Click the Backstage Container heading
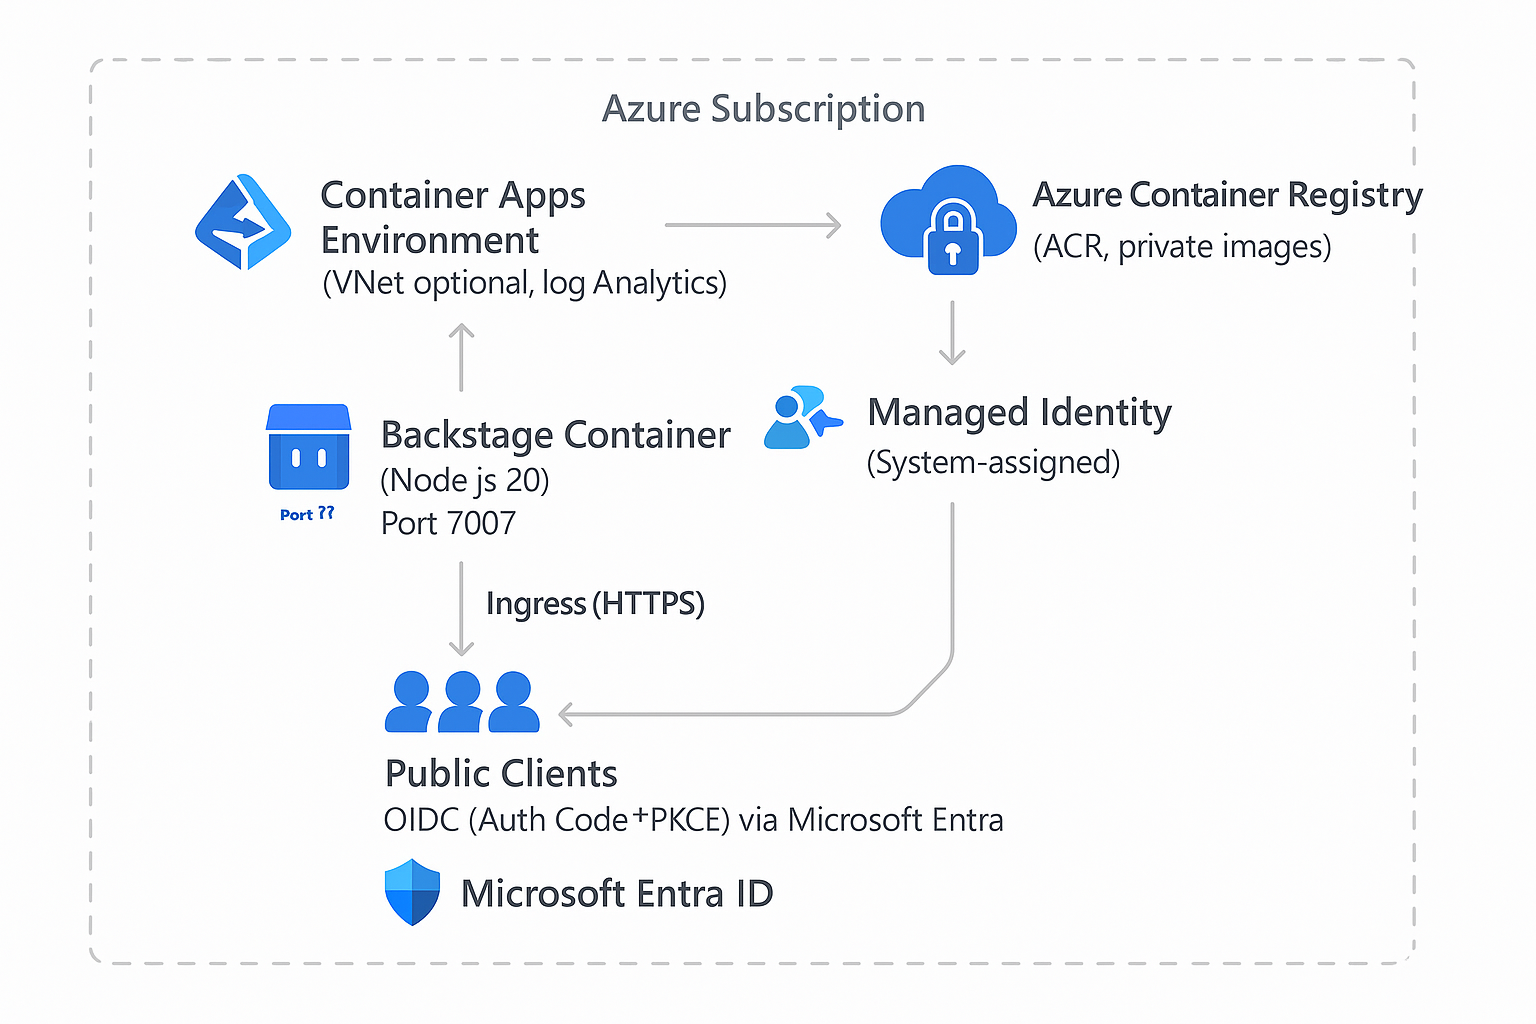 point(555,435)
